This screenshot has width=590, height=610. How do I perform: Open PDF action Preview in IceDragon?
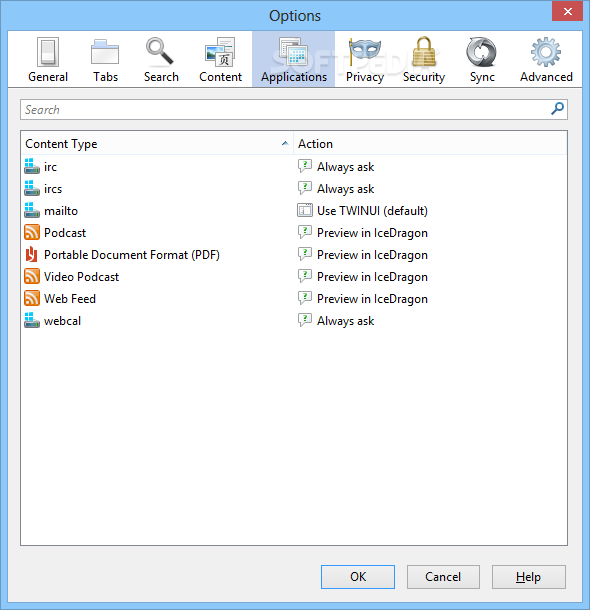pyautogui.click(x=372, y=255)
